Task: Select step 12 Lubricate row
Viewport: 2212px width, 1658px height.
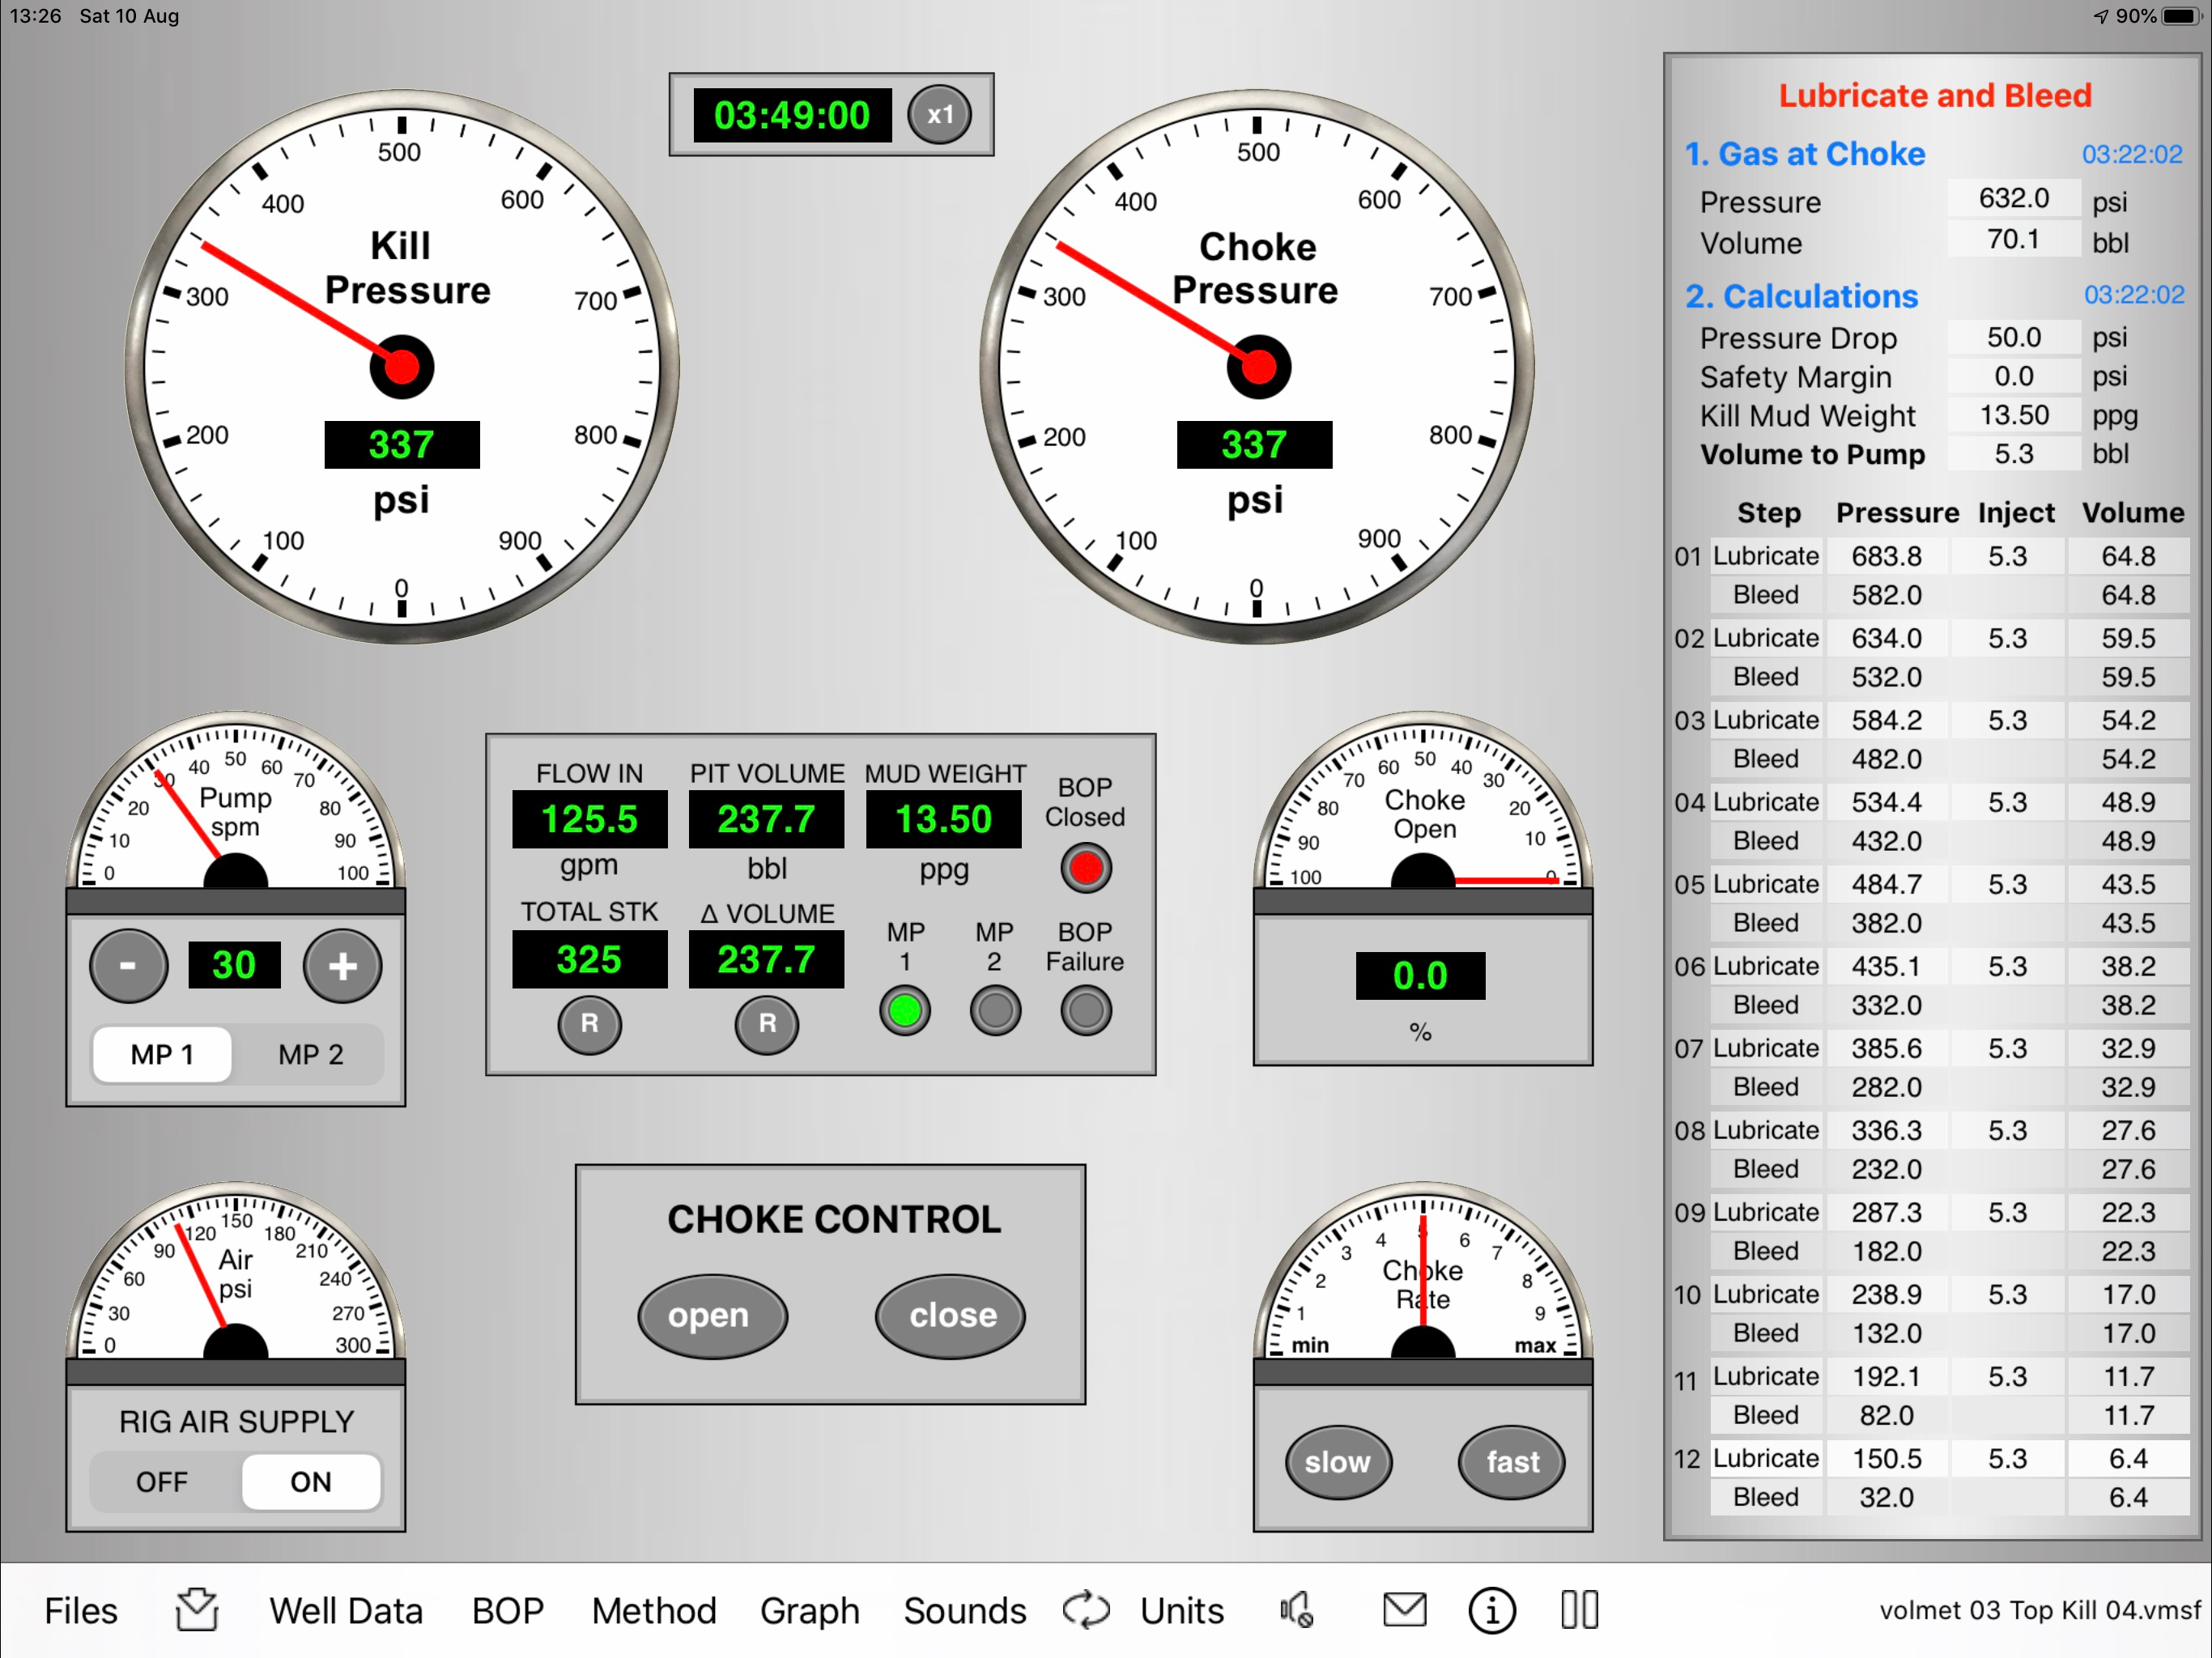Action: coord(1765,1458)
